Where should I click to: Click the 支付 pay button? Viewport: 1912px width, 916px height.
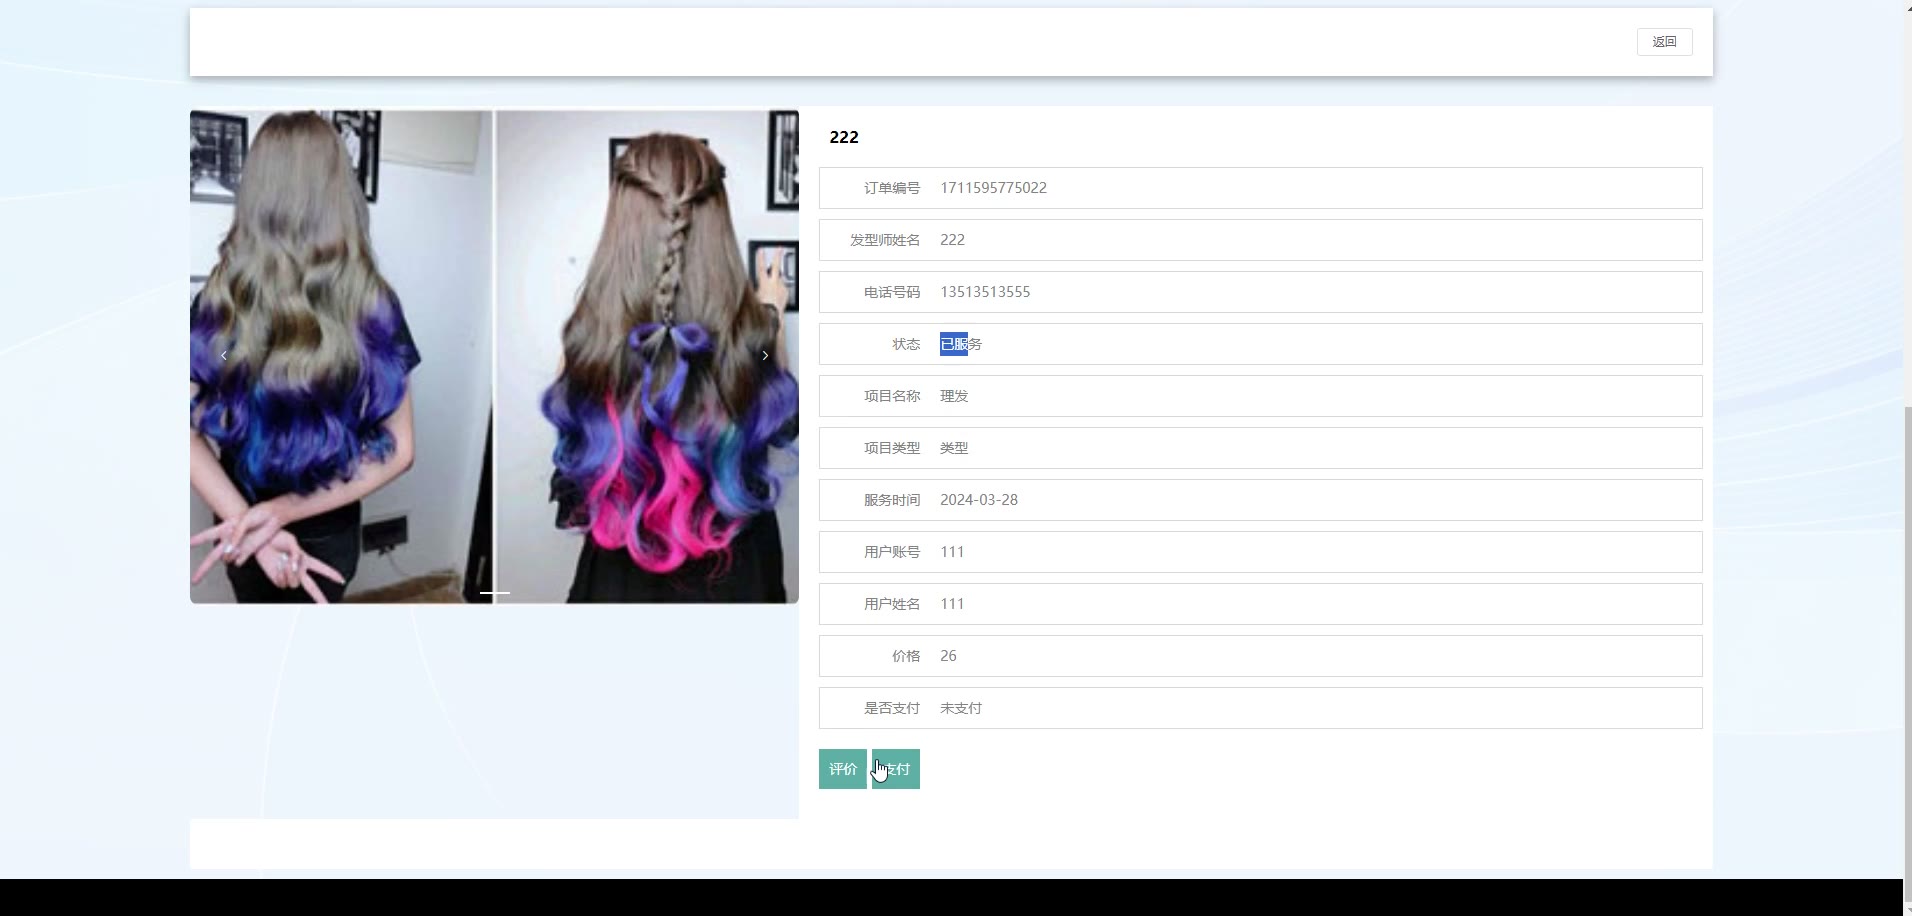tap(896, 769)
